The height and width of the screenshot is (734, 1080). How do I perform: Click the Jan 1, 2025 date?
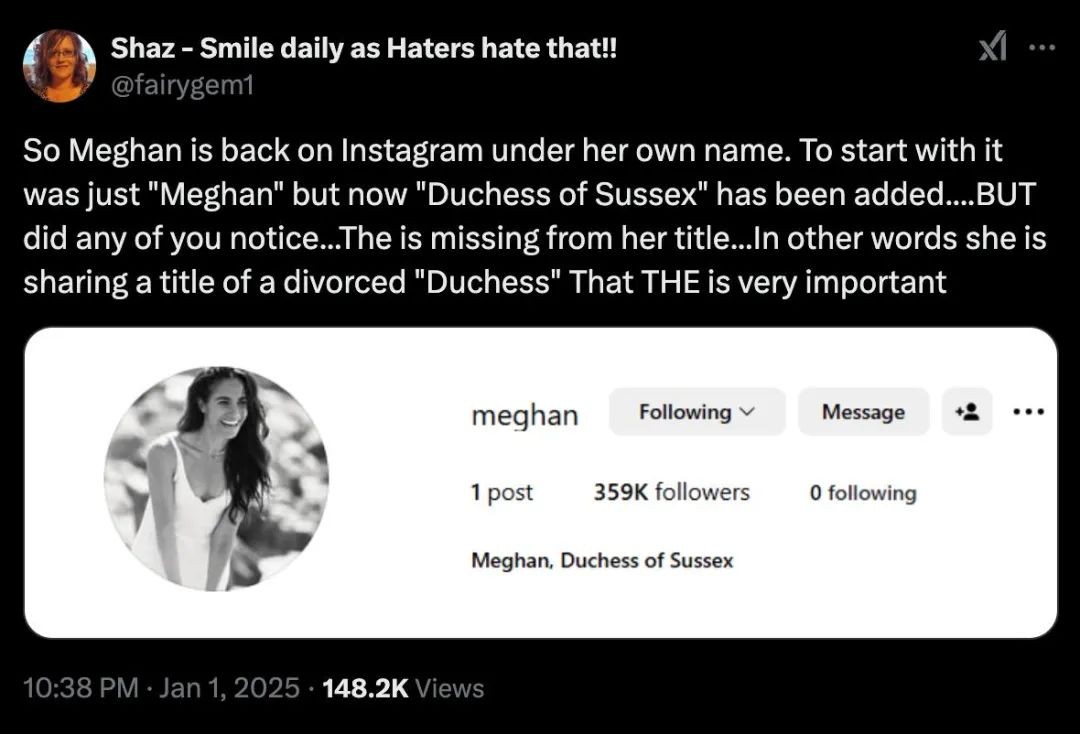(x=228, y=688)
